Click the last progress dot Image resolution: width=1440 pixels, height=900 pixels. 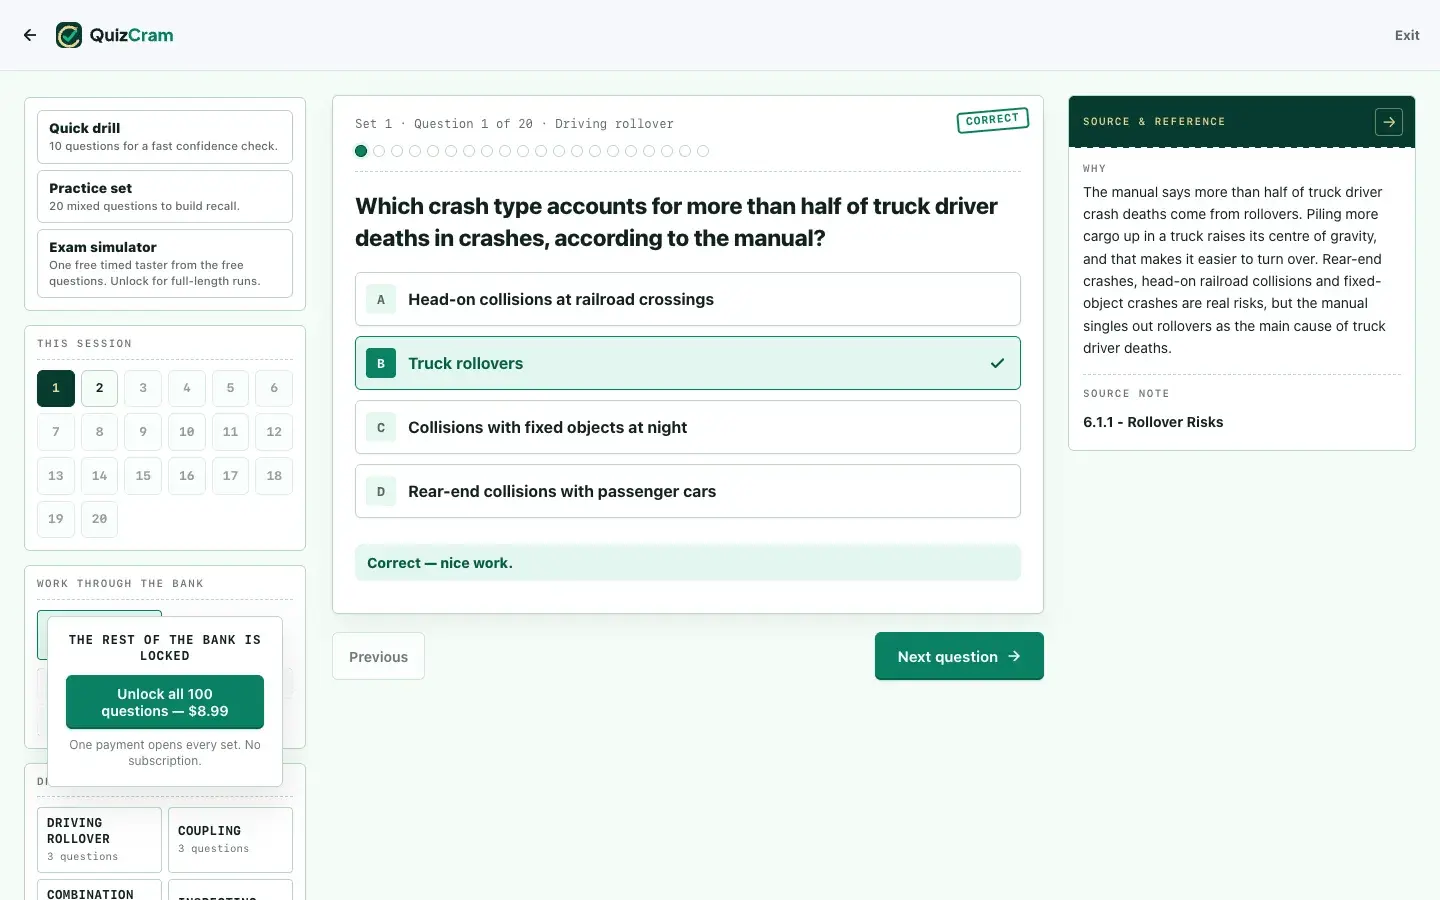click(703, 151)
